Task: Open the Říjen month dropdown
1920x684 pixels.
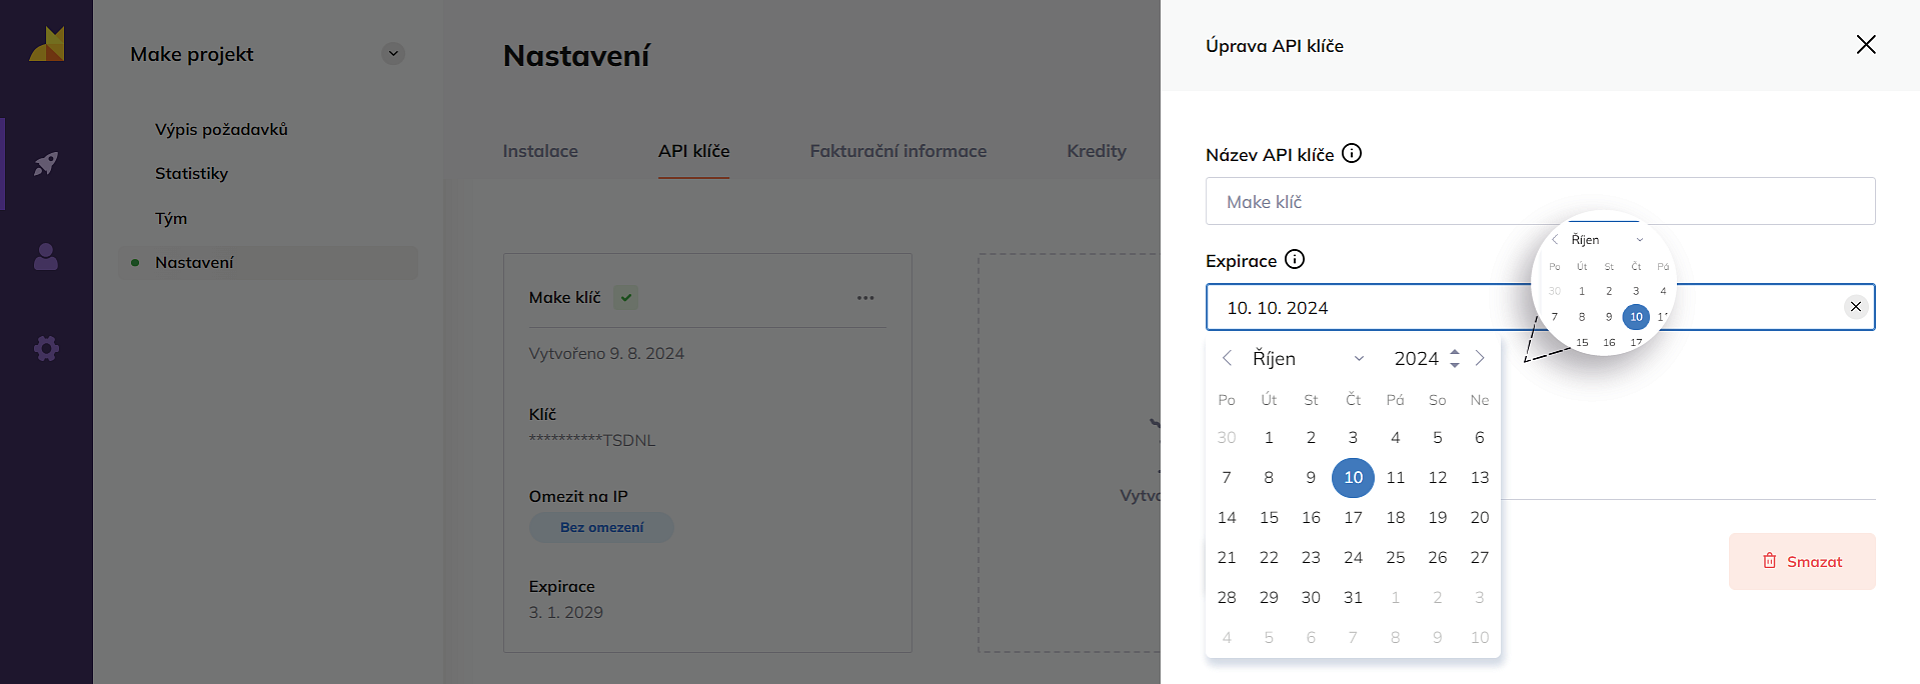Action: (x=1307, y=358)
